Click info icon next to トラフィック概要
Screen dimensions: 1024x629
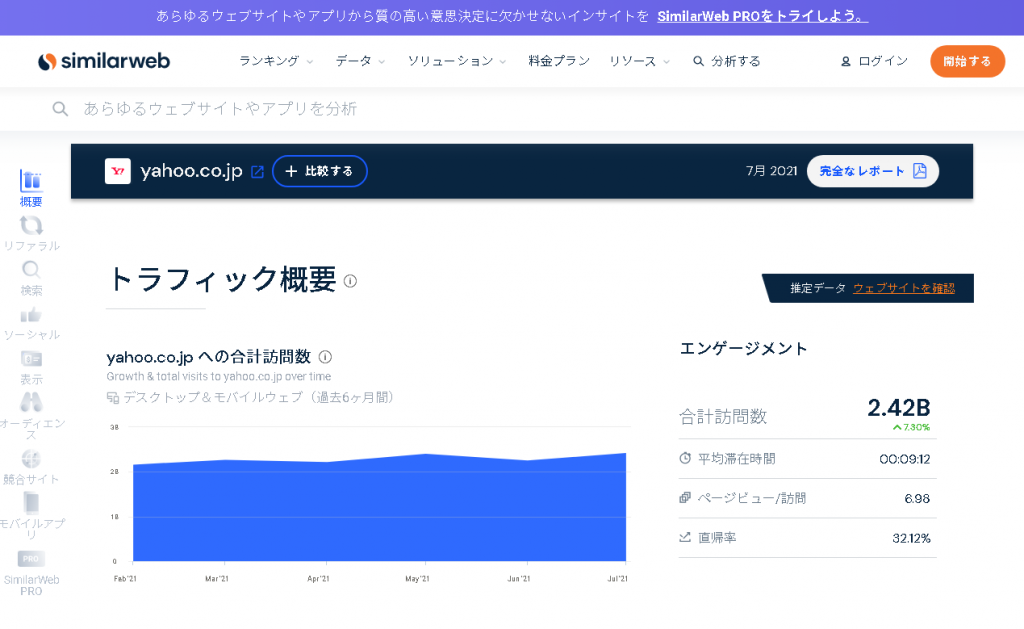pyautogui.click(x=350, y=282)
